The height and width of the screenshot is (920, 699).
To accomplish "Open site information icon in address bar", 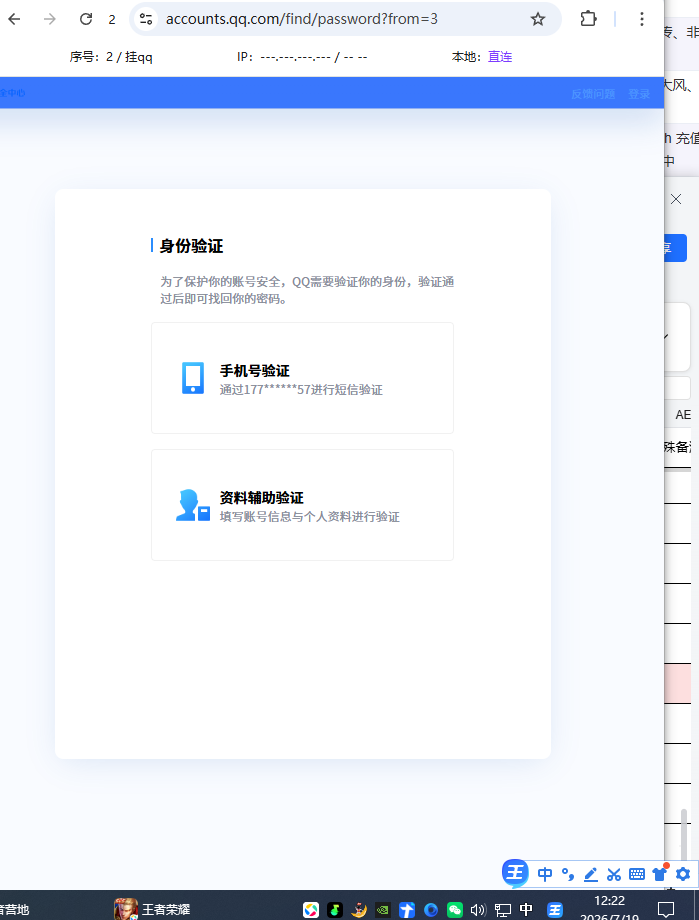I will (146, 19).
